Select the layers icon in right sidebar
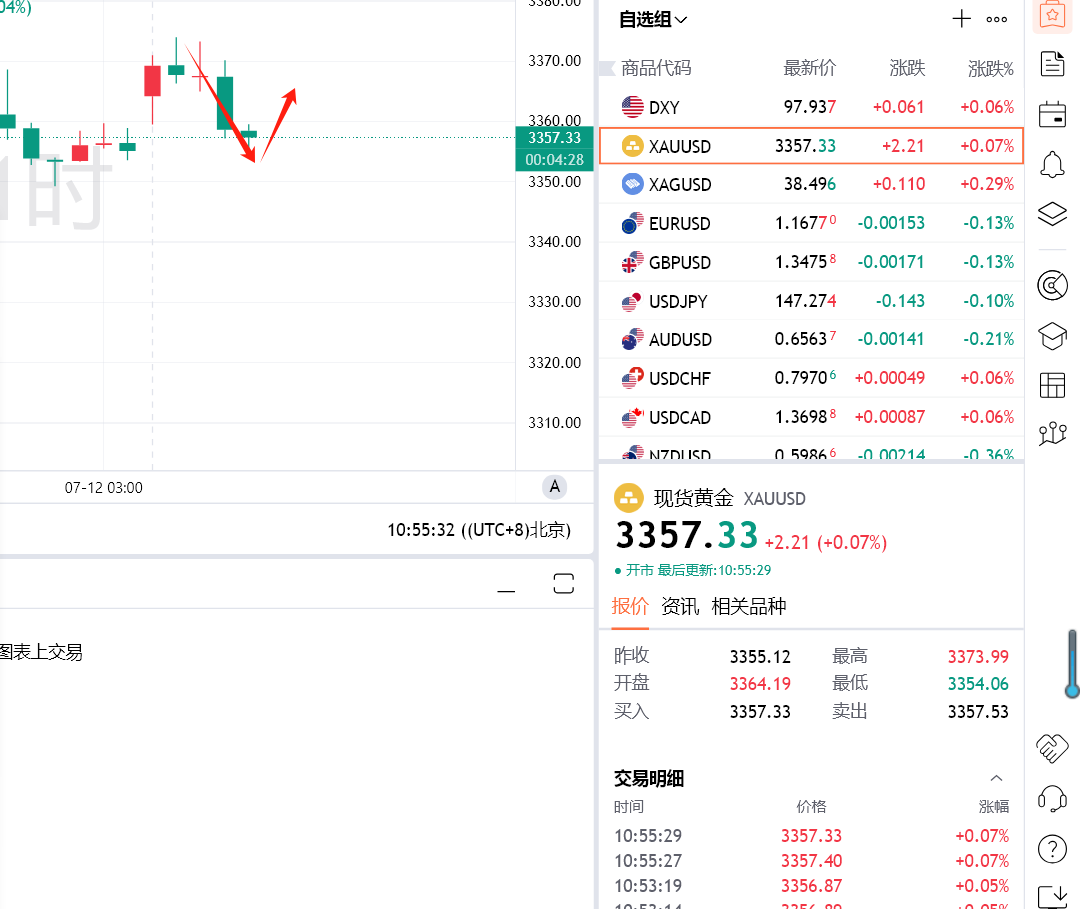1080x909 pixels. click(x=1052, y=213)
